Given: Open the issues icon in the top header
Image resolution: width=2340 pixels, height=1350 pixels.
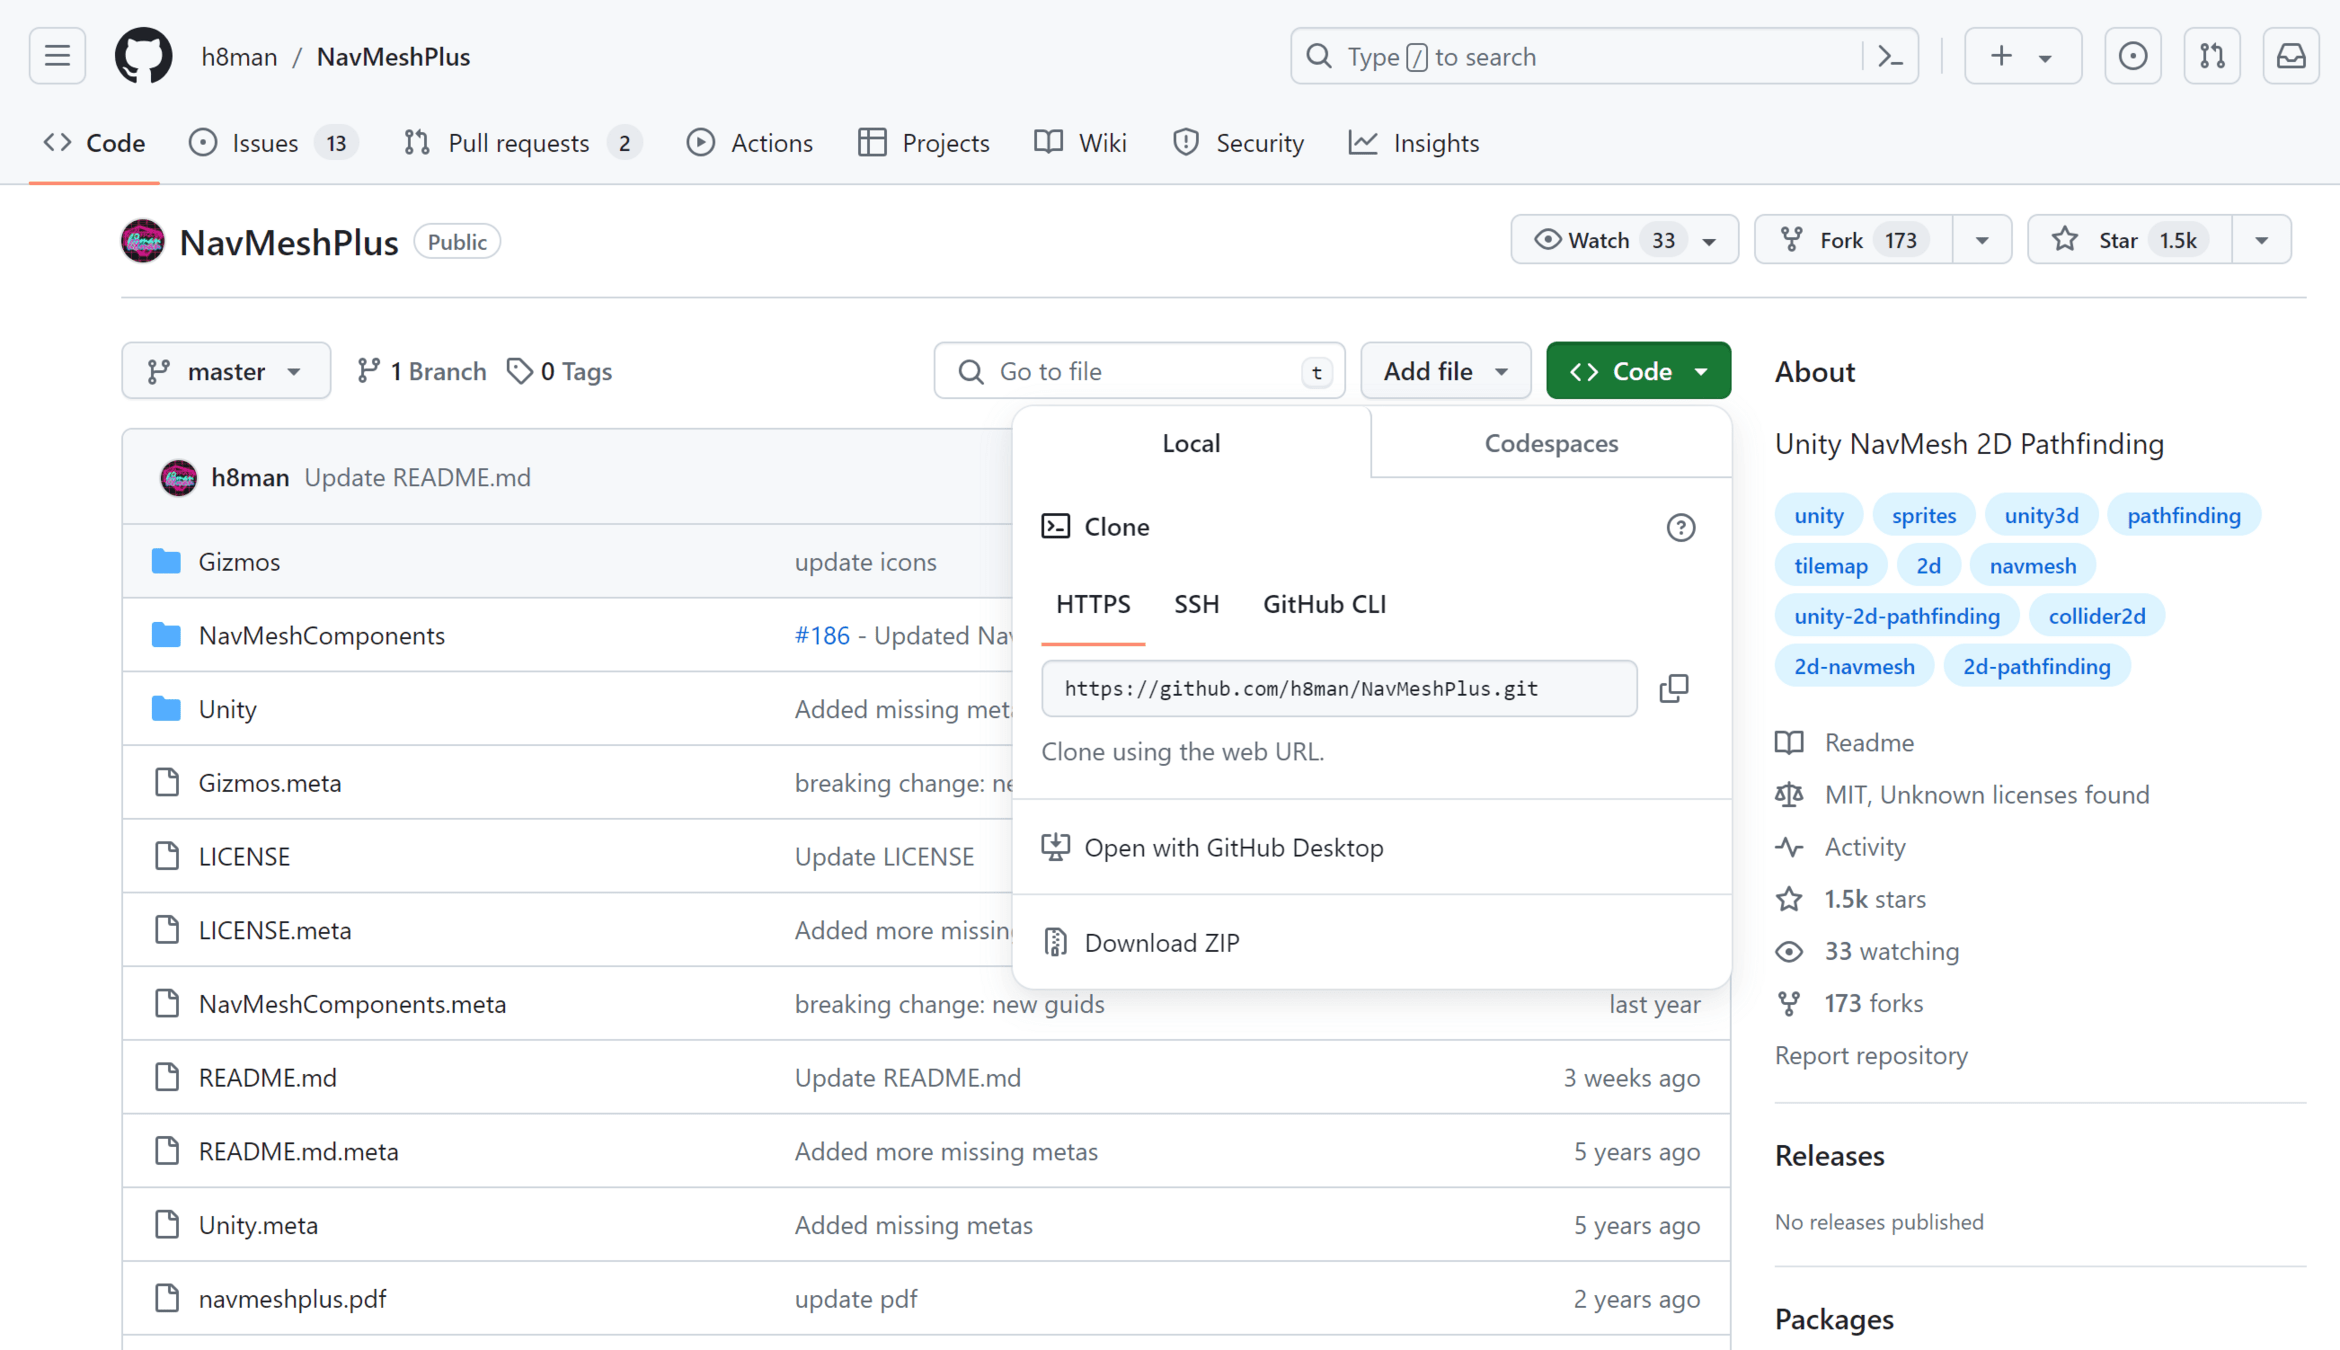Looking at the screenshot, I should 2132,57.
